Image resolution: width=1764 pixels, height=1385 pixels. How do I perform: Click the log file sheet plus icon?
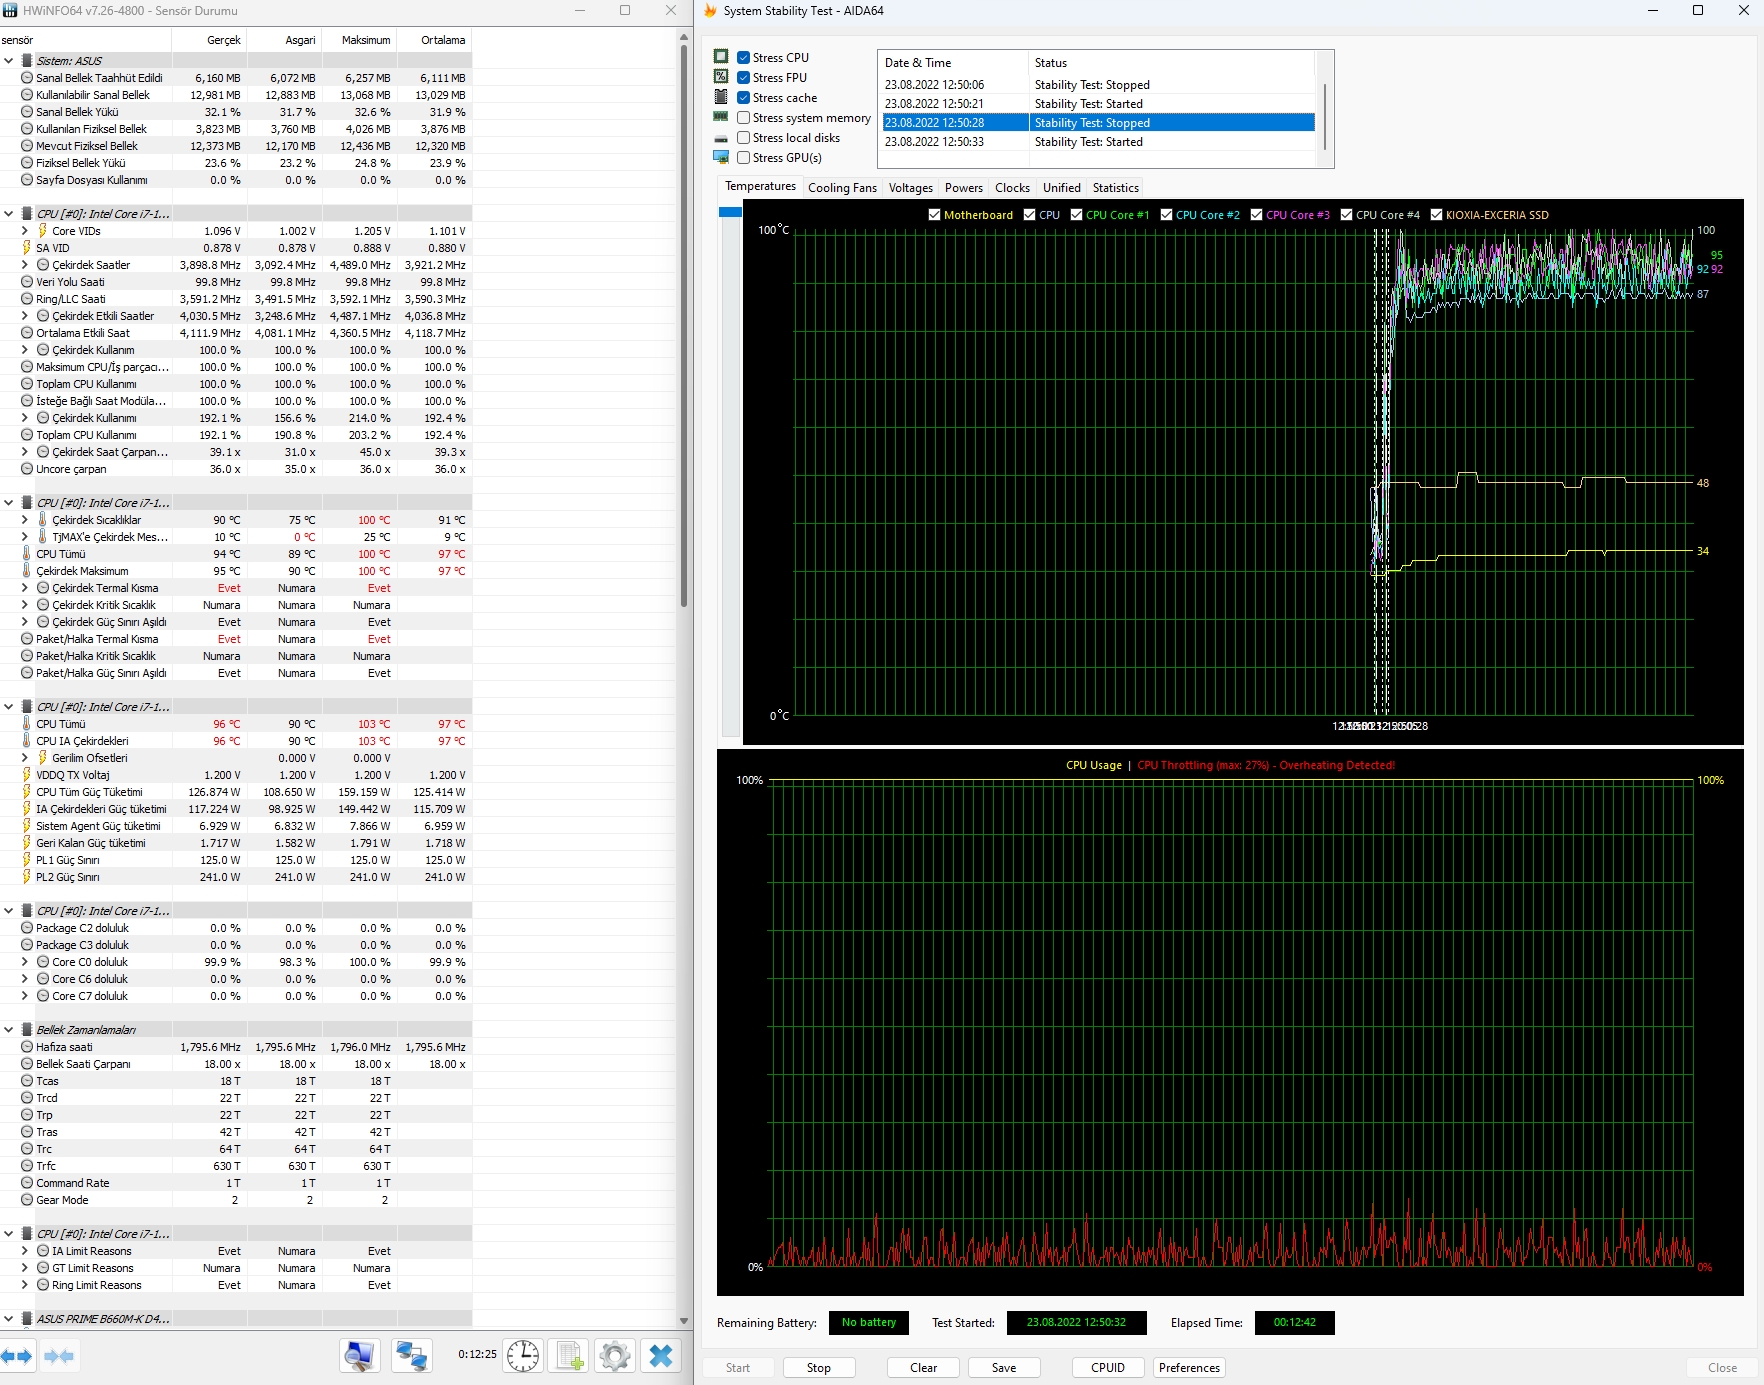(x=569, y=1356)
